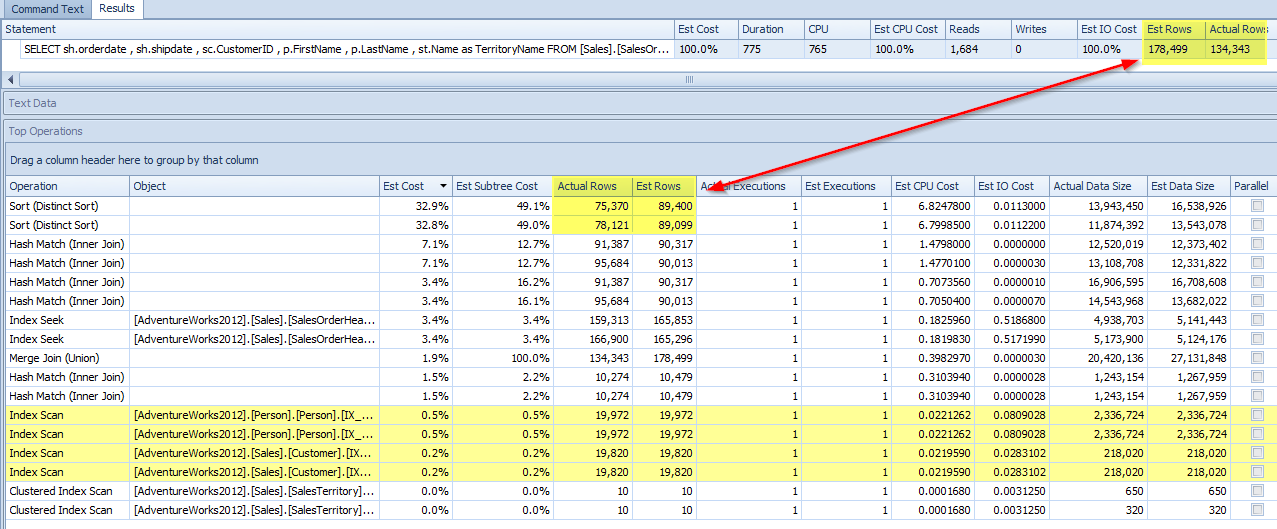This screenshot has width=1277, height=529.
Task: Click the Object column header
Action: coord(255,186)
